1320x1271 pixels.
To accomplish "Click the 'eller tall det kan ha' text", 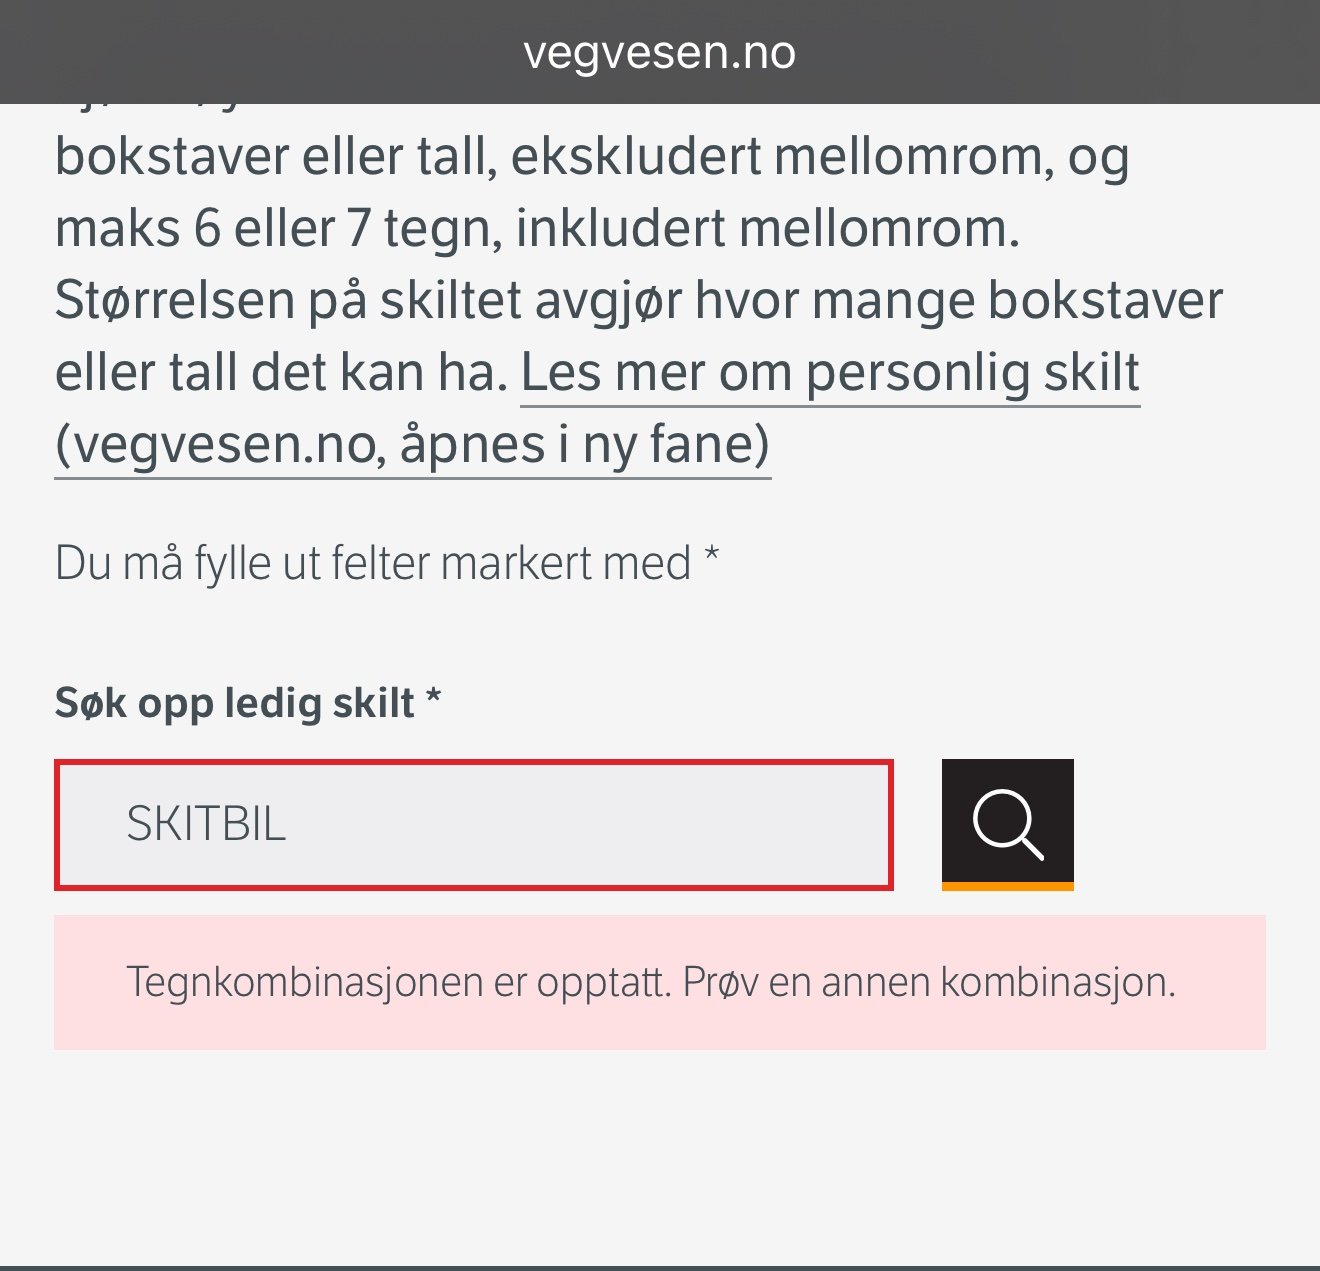I will click(281, 373).
